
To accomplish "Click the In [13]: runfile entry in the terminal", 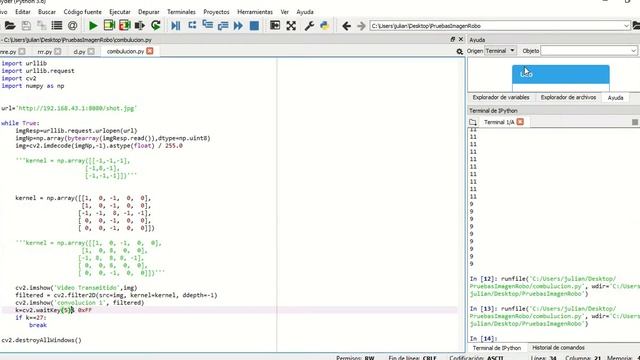I will [554, 316].
